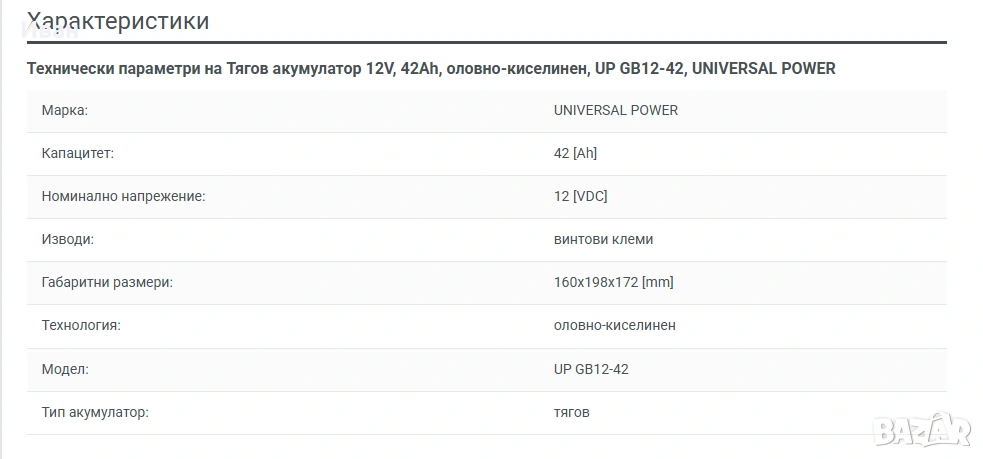This screenshot has height=459, width=983.
Task: Select the винтови клеми value
Action: [x=603, y=240]
